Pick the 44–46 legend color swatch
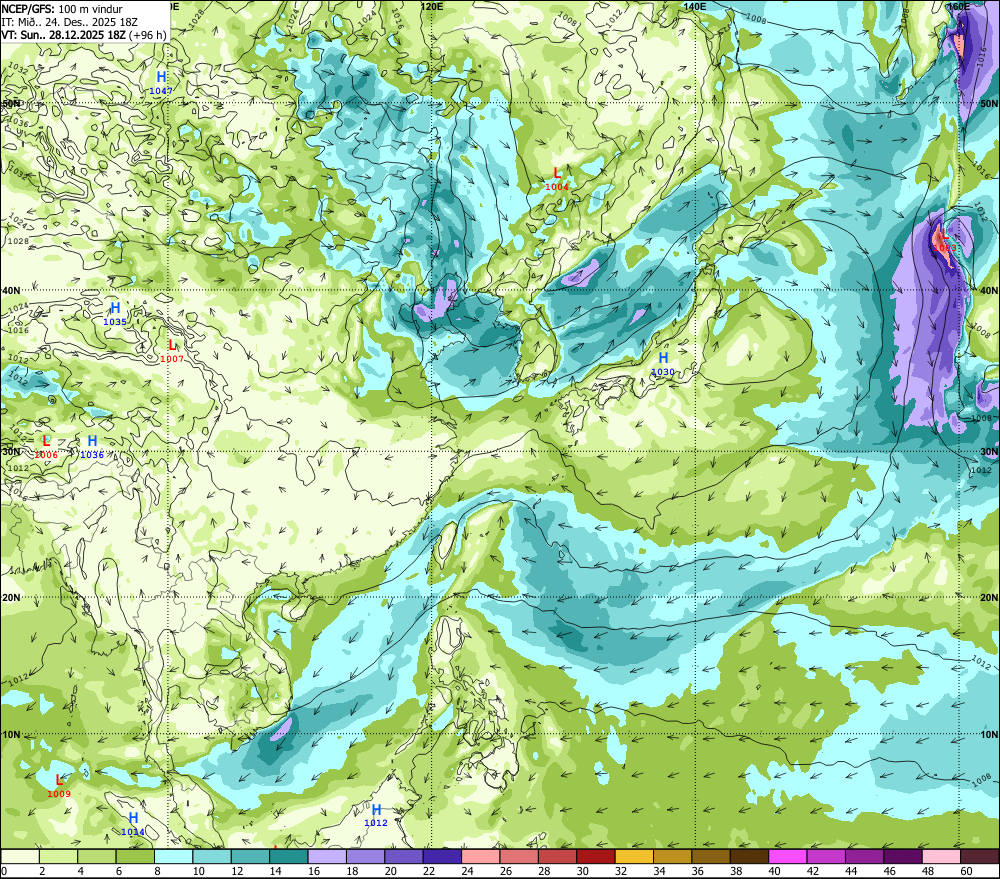This screenshot has height=879, width=1000. [864, 857]
